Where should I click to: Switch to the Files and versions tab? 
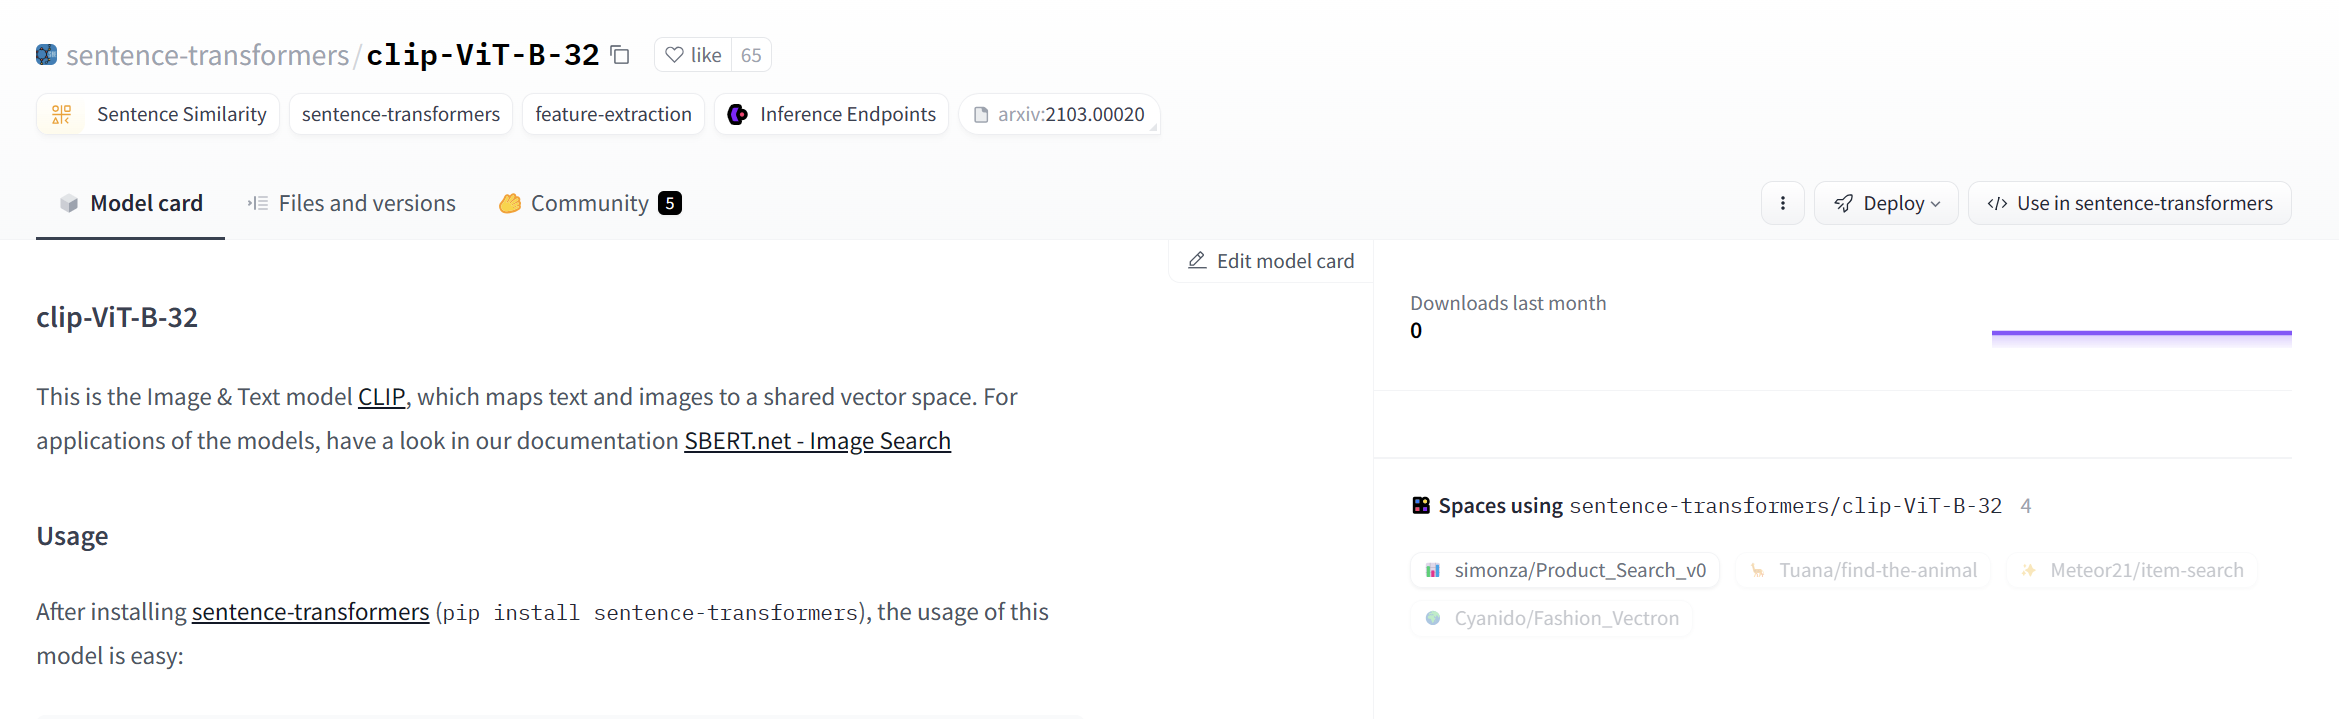(x=352, y=203)
